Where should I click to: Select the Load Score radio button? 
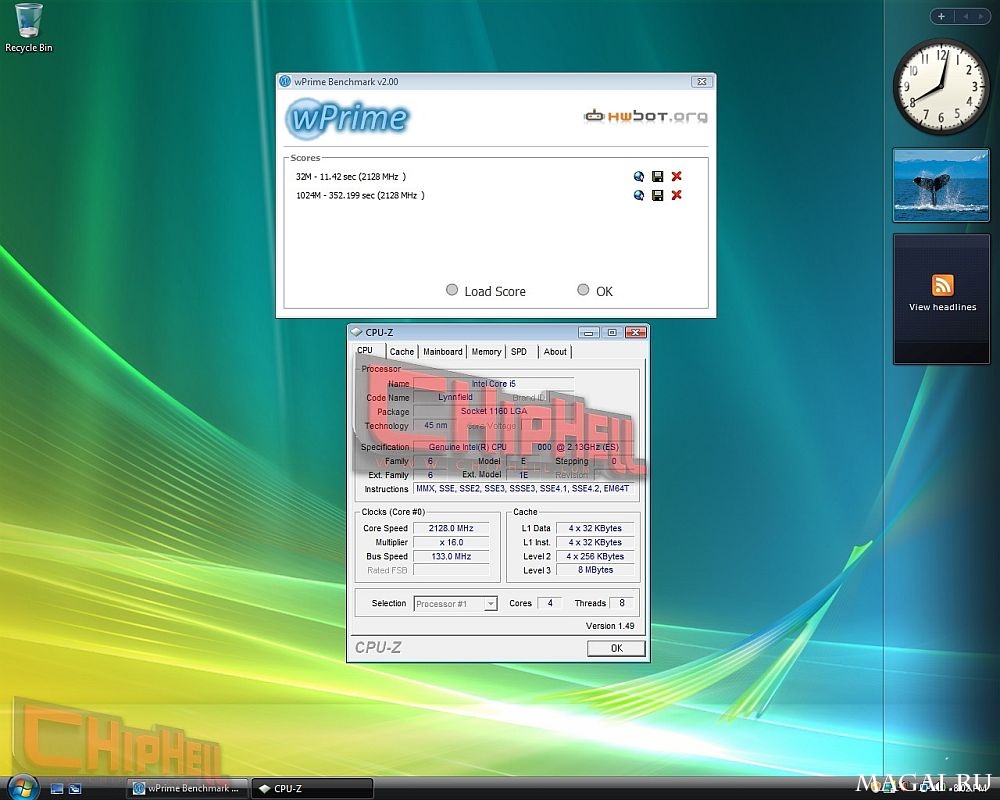452,290
